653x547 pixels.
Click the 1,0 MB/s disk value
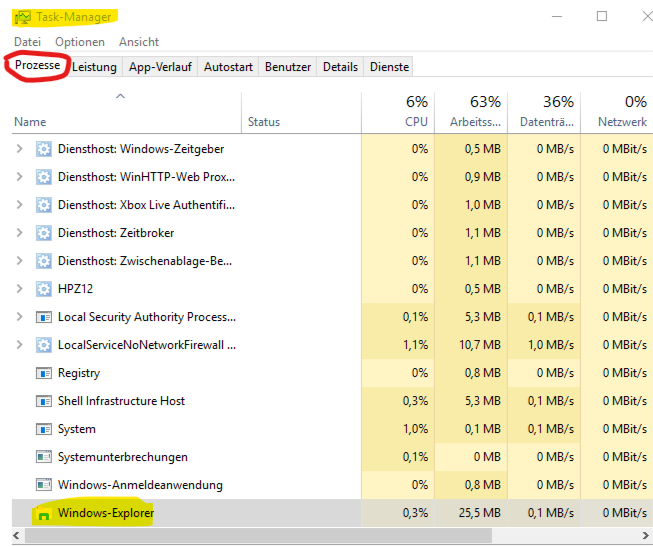point(551,345)
